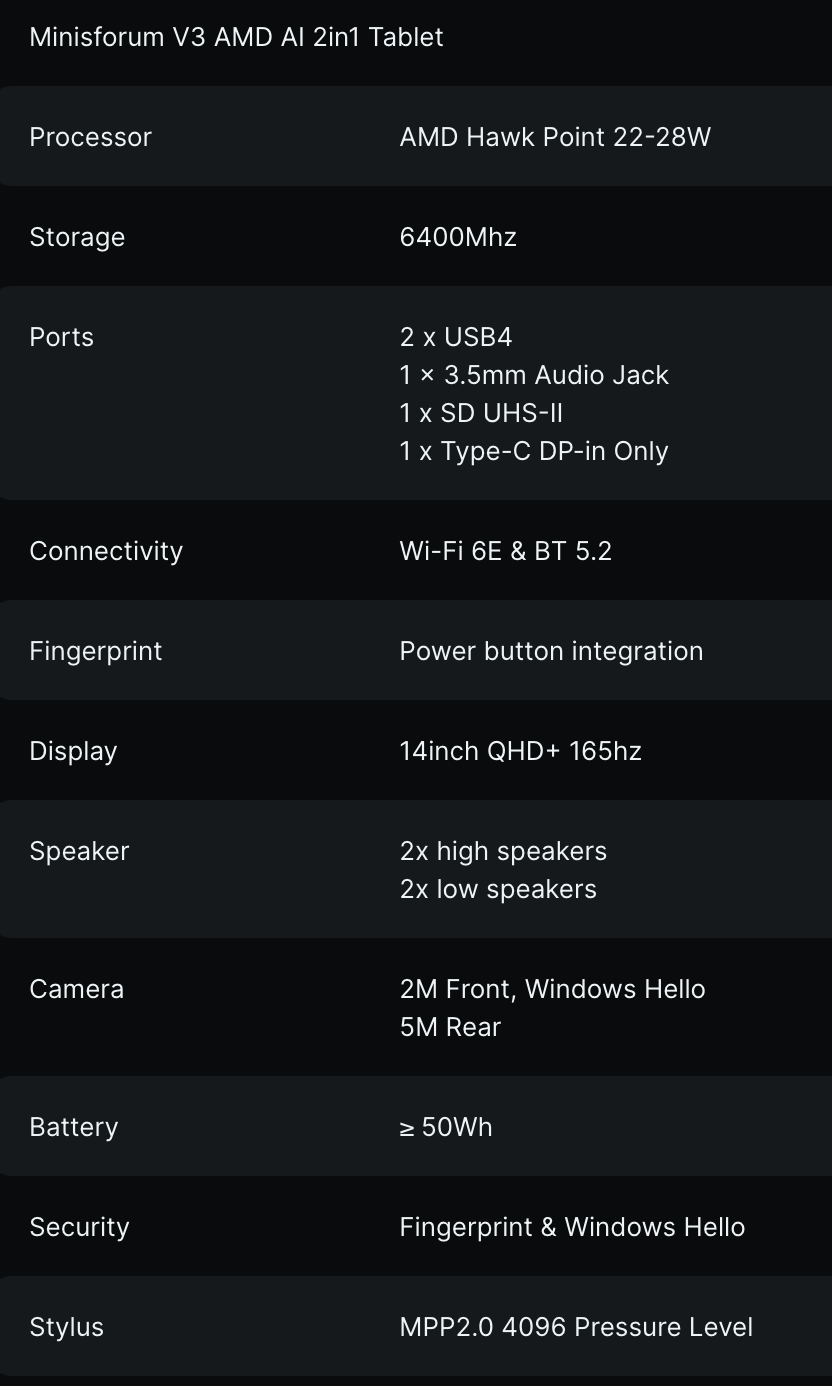This screenshot has height=1386, width=832.
Task: Click the Wi-Fi 6E & BT 5.2 value
Action: click(505, 551)
